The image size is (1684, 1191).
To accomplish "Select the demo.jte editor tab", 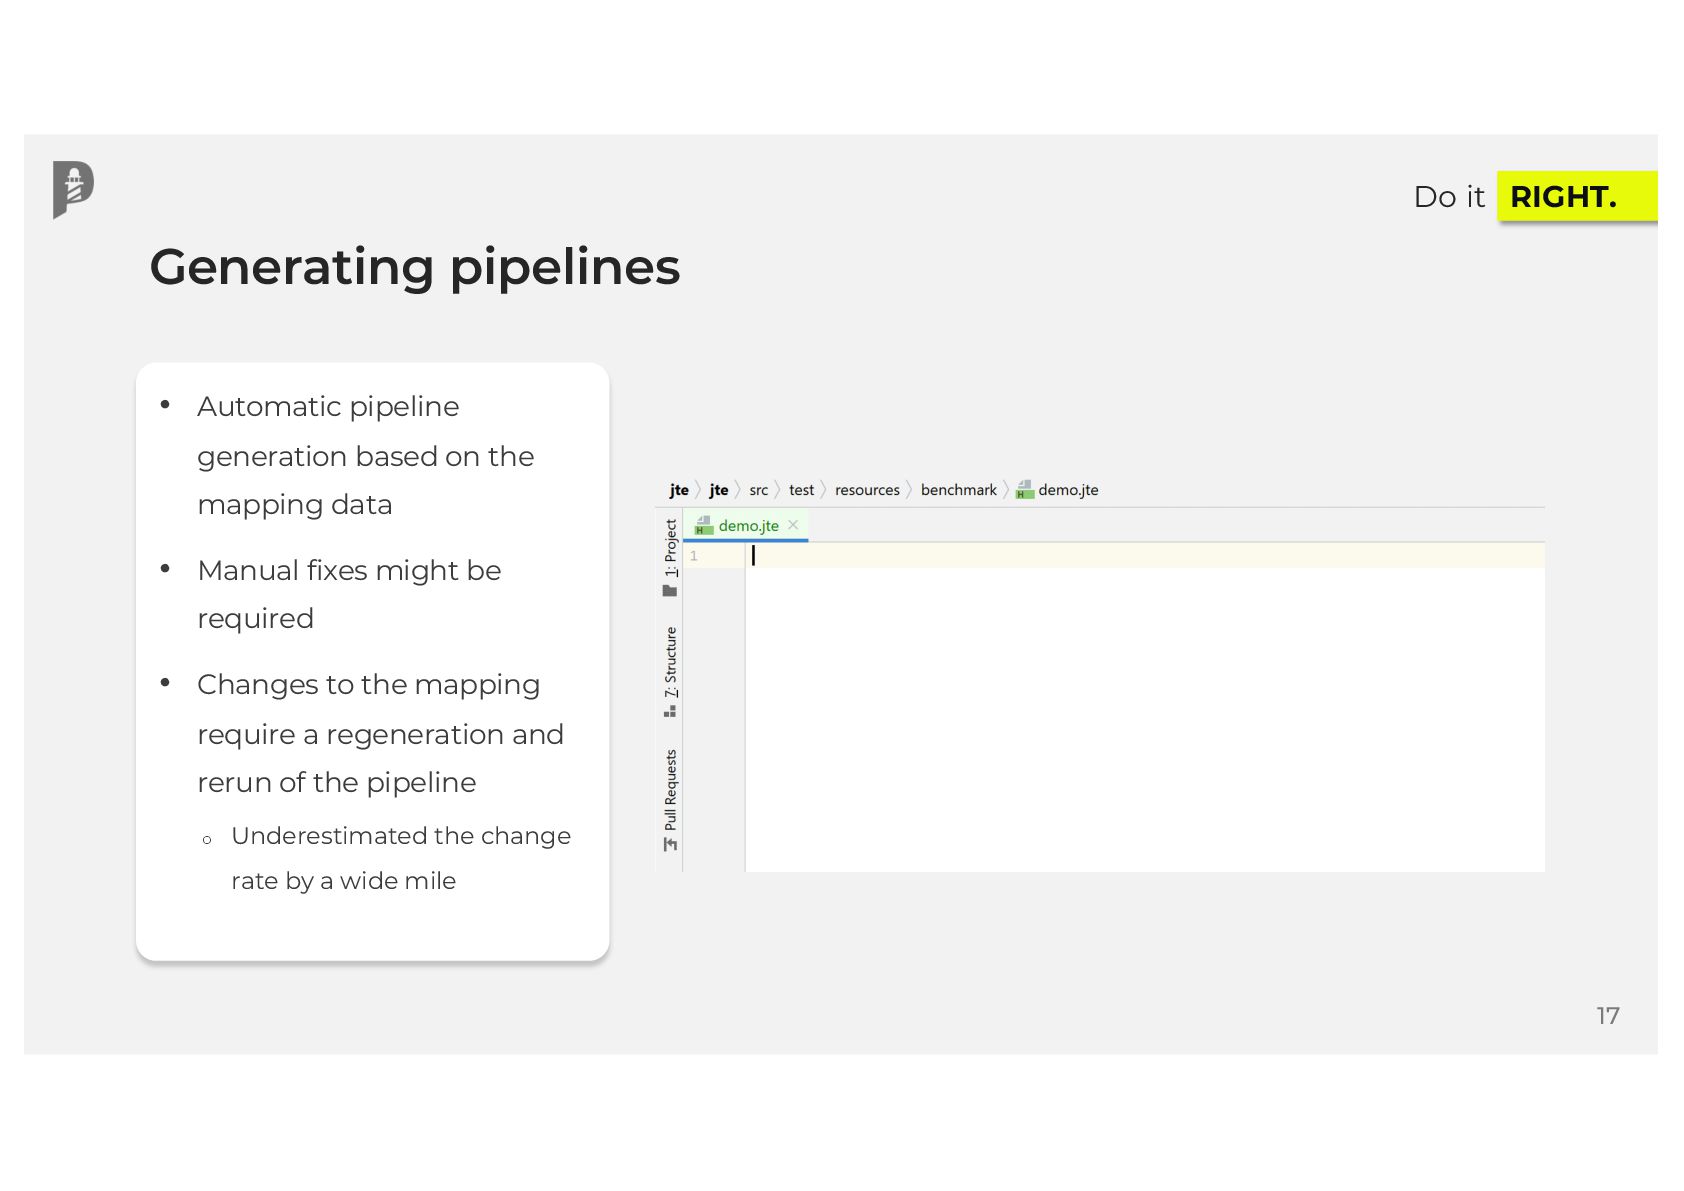I will pos(748,526).
